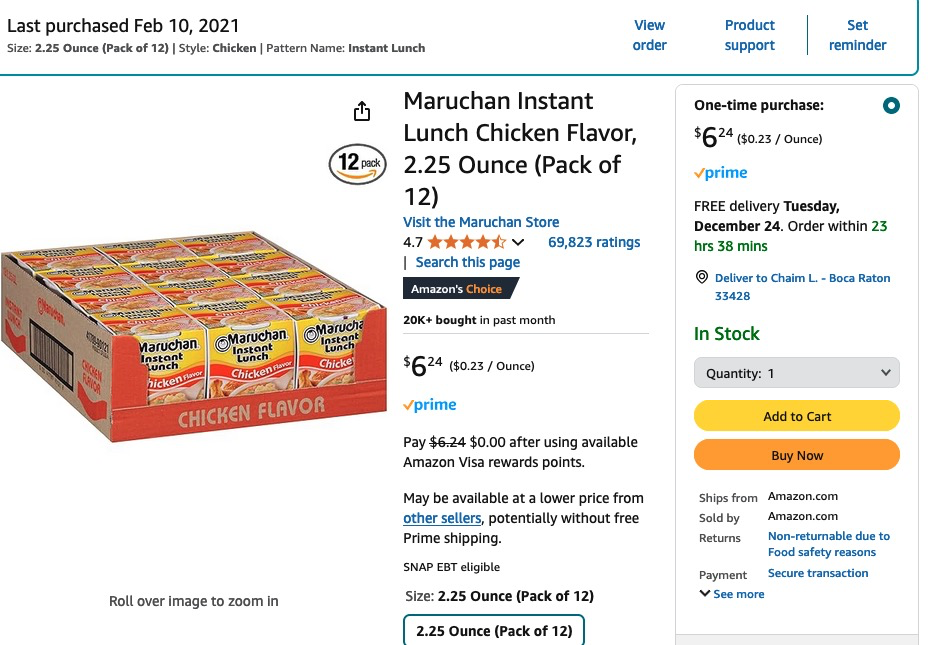Image resolution: width=930 pixels, height=645 pixels.
Task: Click the Maruchan product image thumbnail
Action: [193, 340]
